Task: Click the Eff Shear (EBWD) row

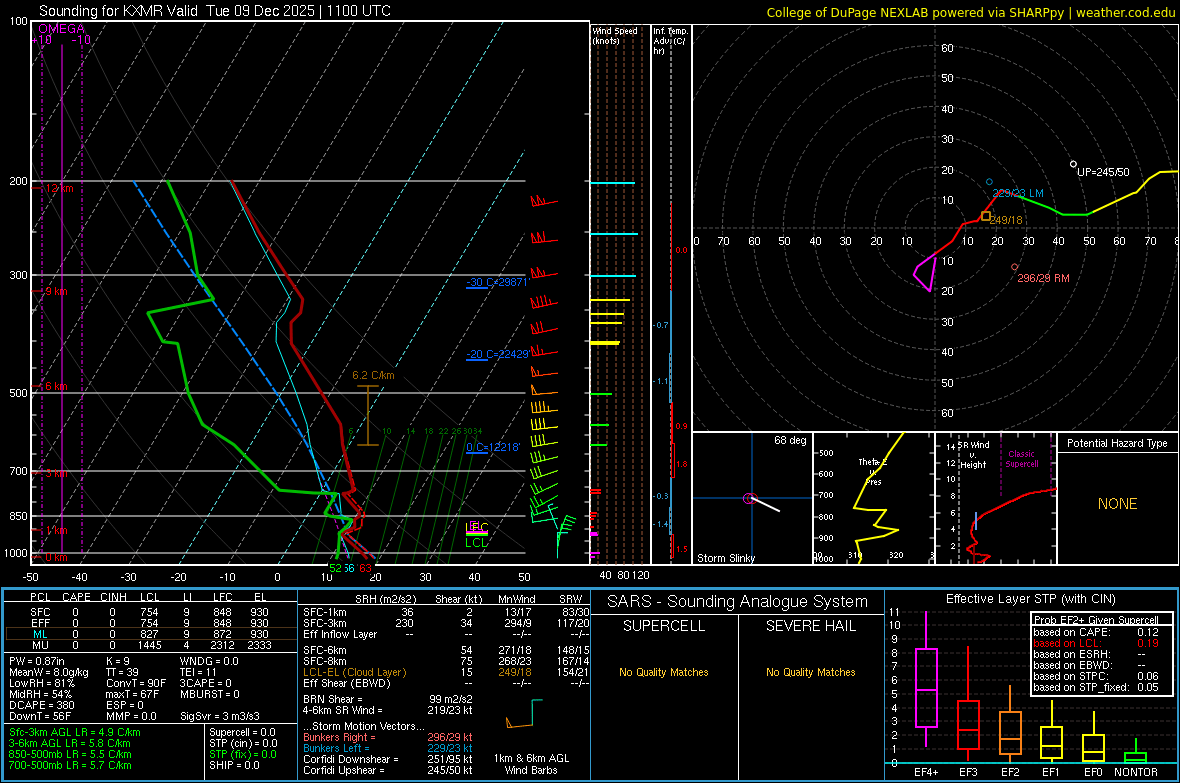Action: [x=446, y=683]
